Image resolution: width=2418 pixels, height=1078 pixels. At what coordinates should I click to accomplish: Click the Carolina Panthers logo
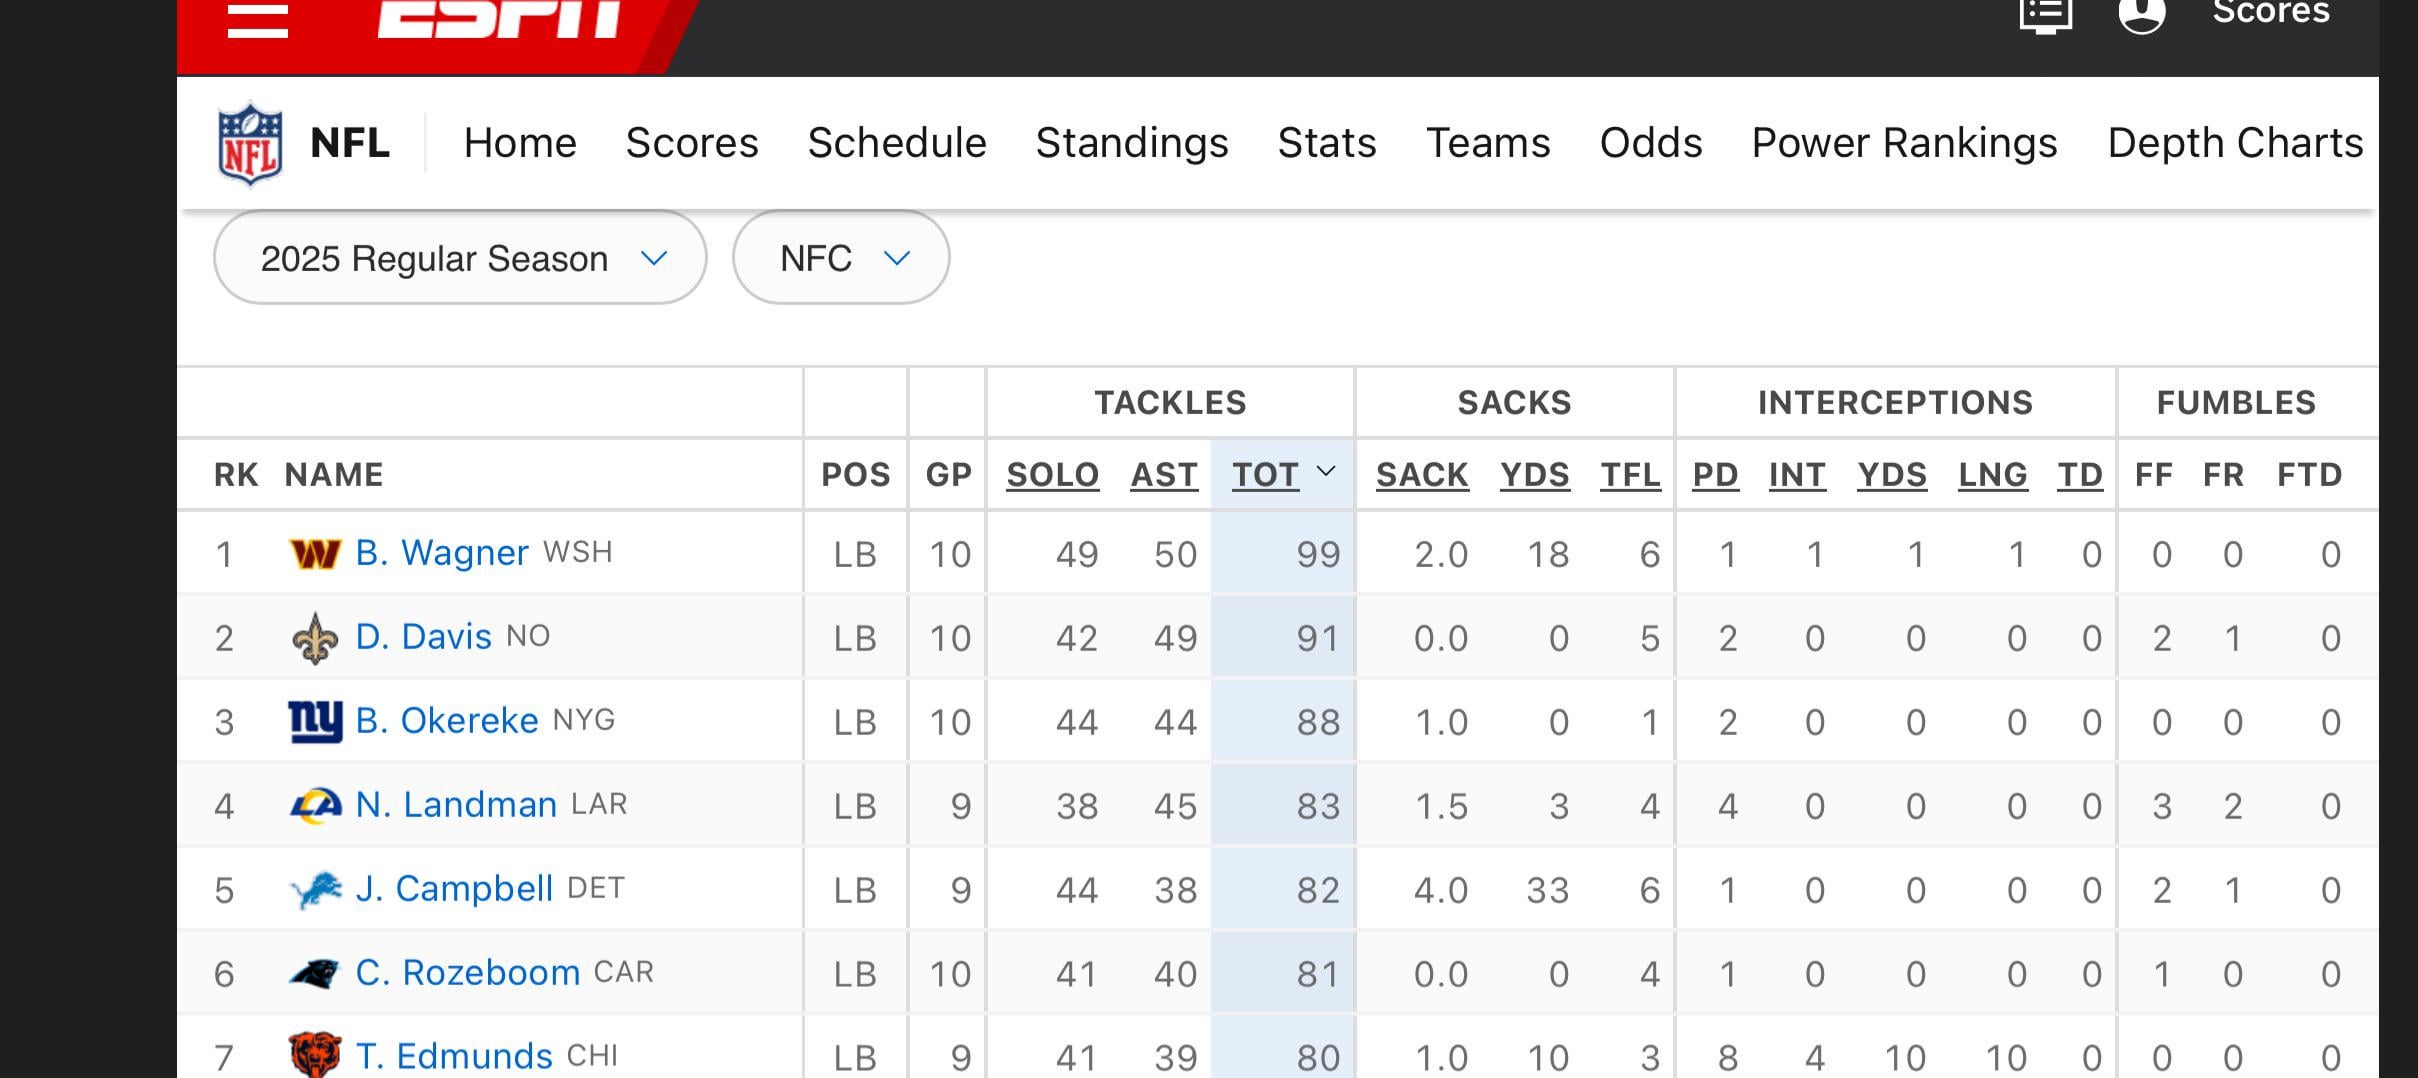click(315, 973)
